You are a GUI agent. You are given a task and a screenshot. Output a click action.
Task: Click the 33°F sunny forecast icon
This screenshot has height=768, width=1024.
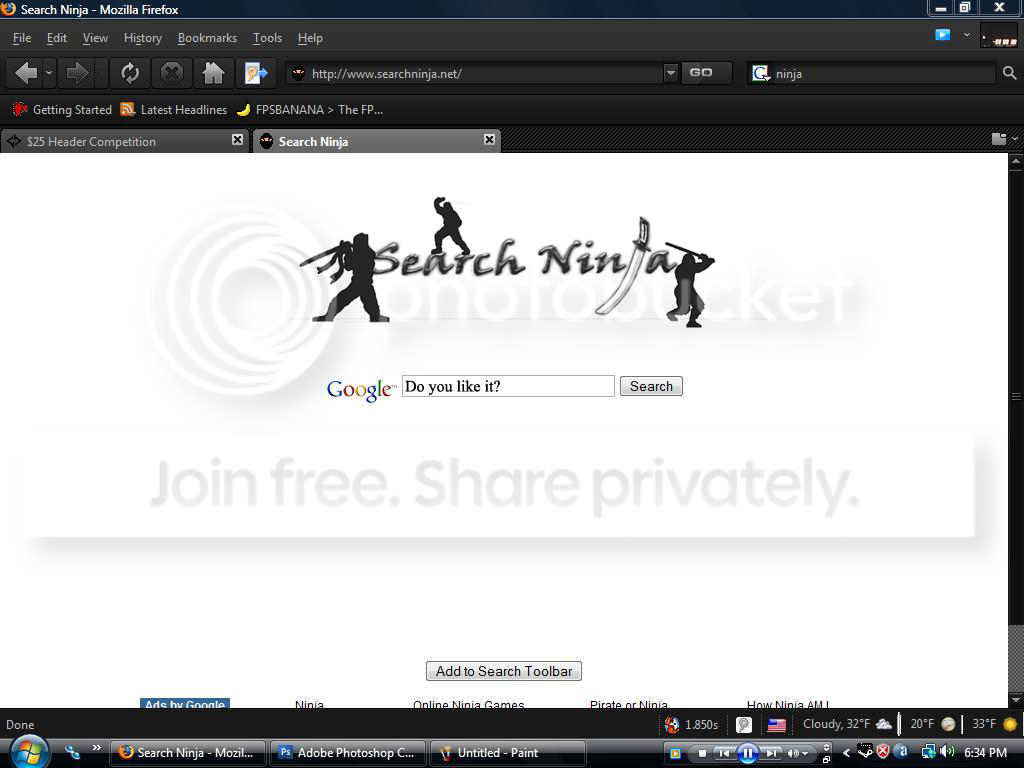1010,724
